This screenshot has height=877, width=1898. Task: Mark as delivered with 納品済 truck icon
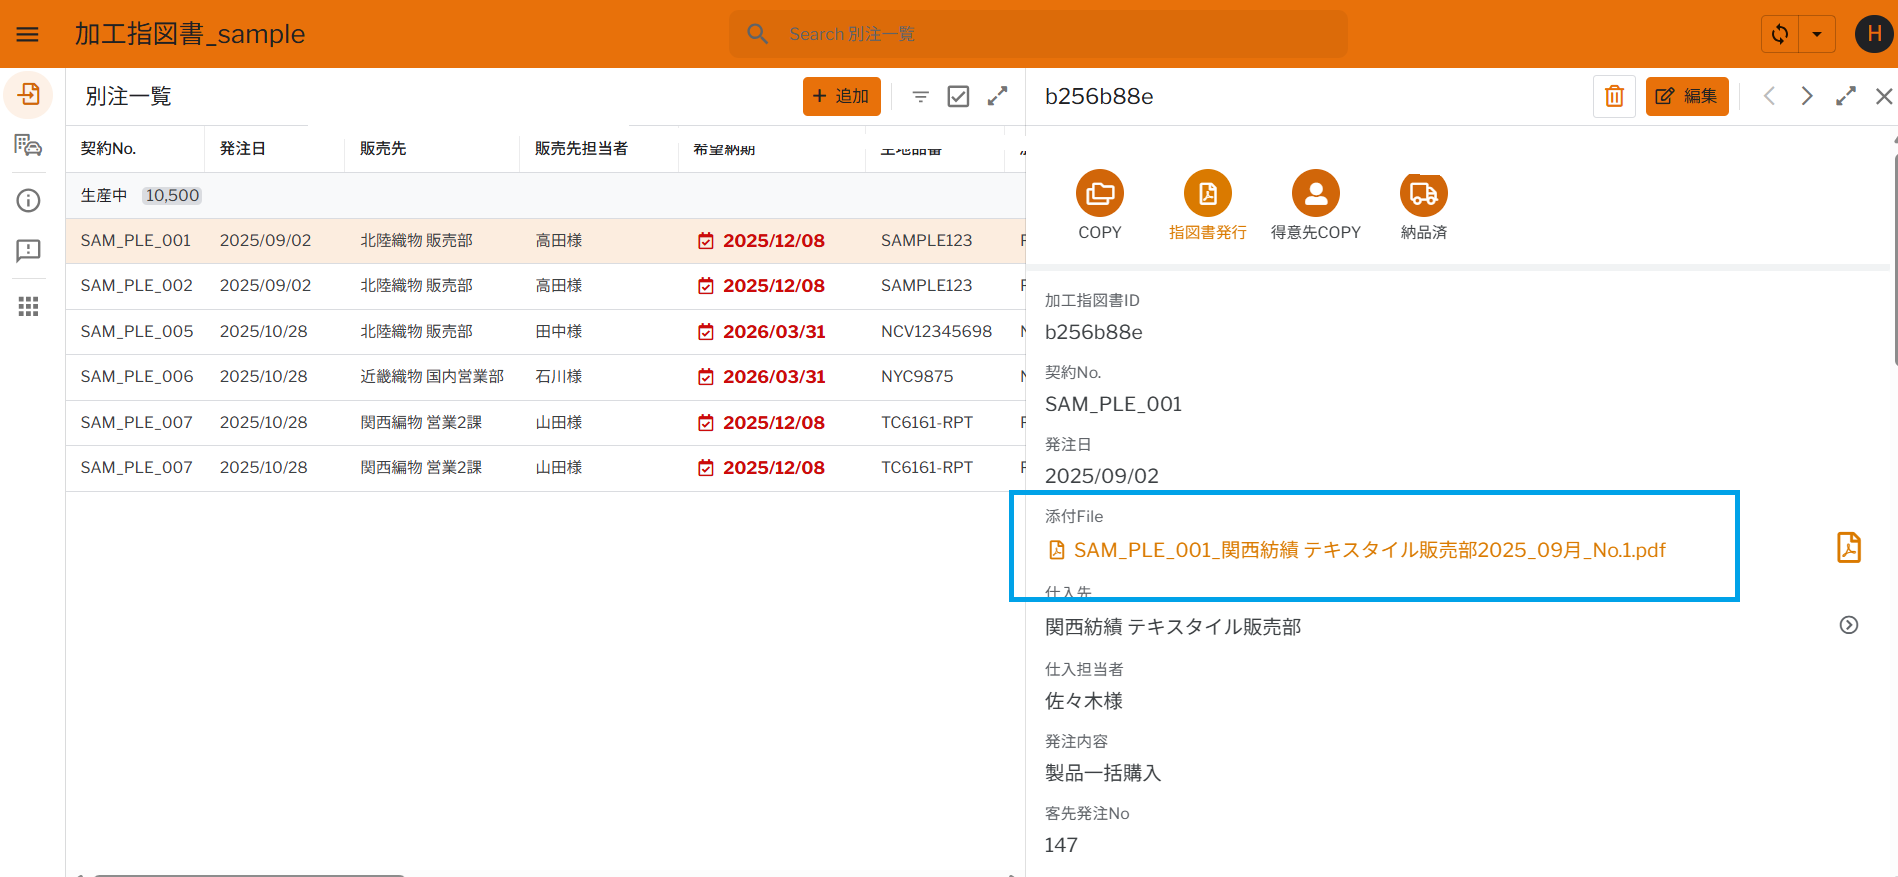1423,194
